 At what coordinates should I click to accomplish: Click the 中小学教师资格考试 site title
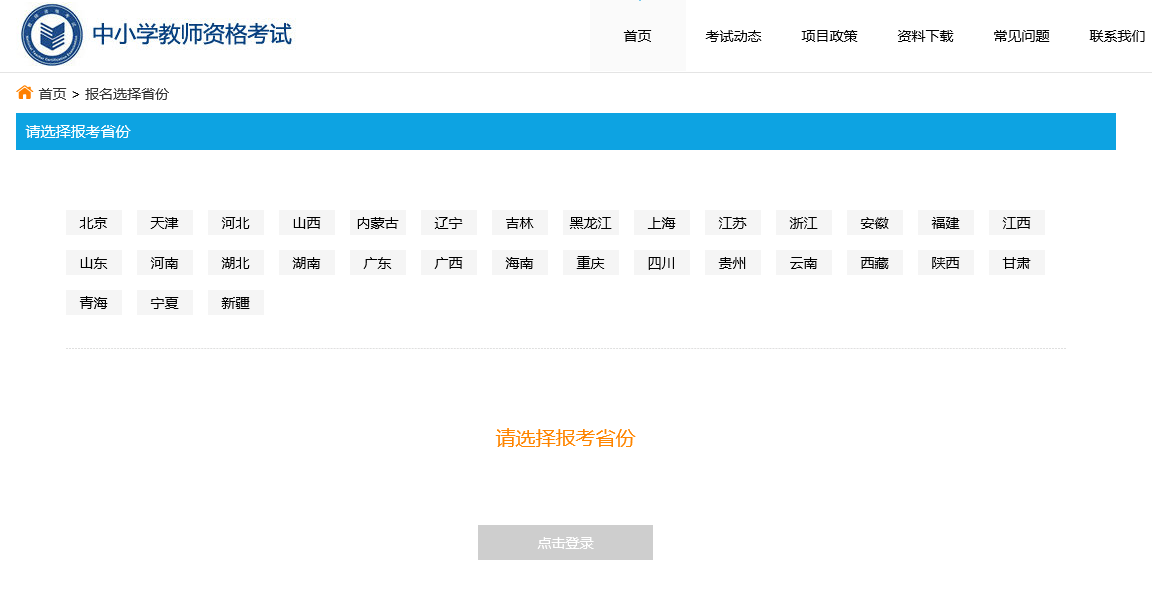click(x=192, y=34)
